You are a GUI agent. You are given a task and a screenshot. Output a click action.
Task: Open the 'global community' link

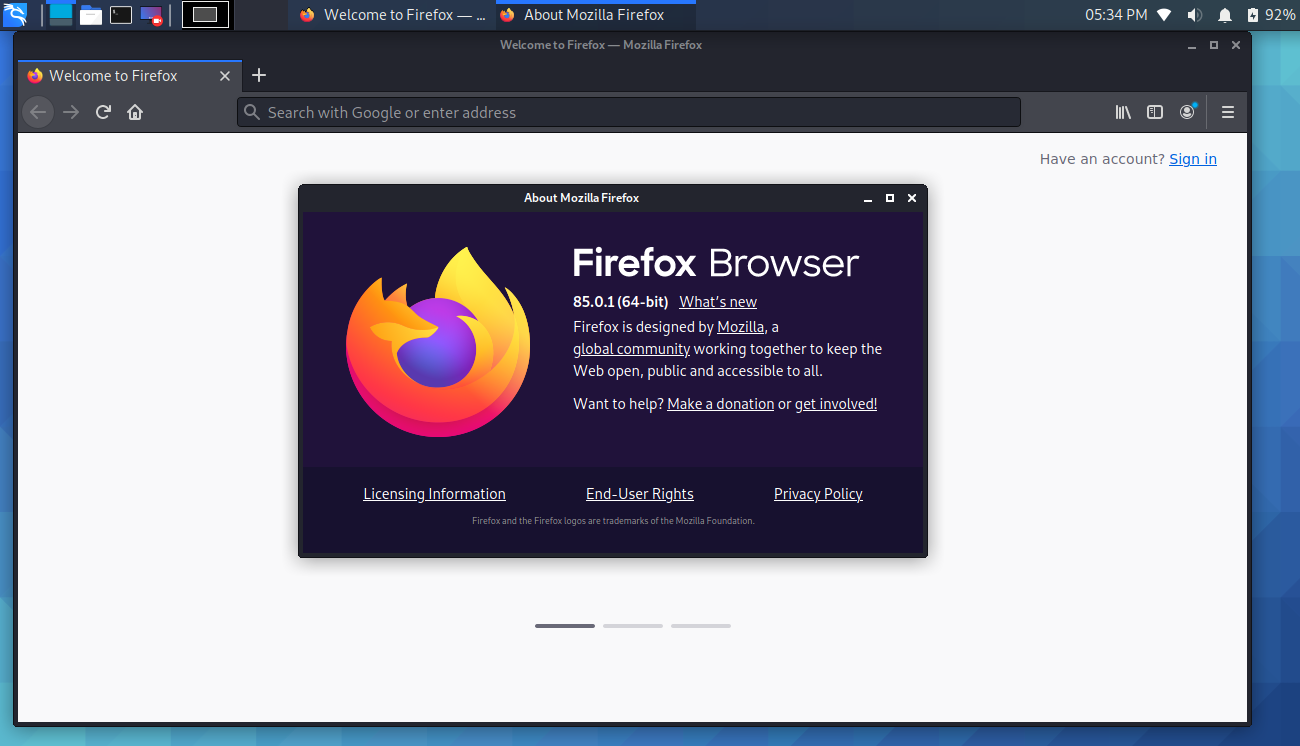[x=631, y=349]
